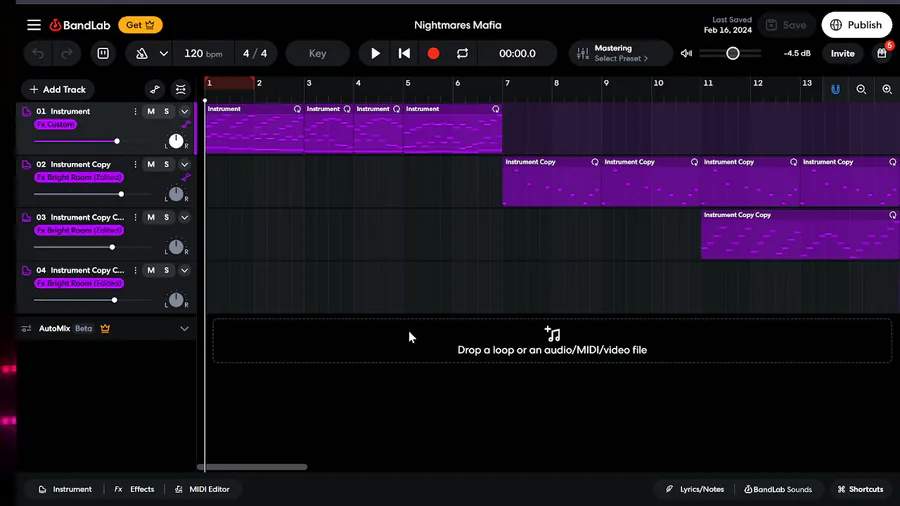The width and height of the screenshot is (900, 506).
Task: Open the Shortcuts panel
Action: (x=860, y=489)
